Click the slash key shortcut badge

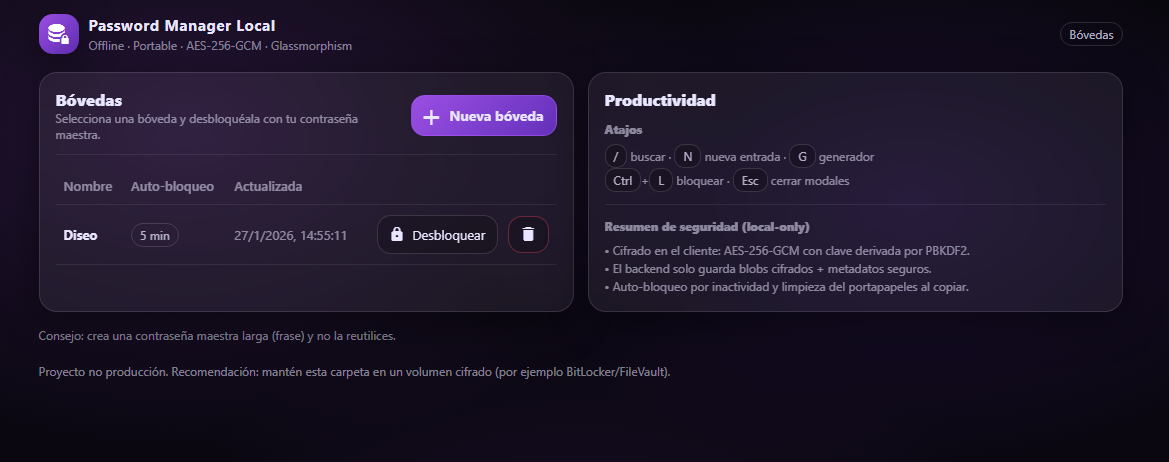point(616,157)
